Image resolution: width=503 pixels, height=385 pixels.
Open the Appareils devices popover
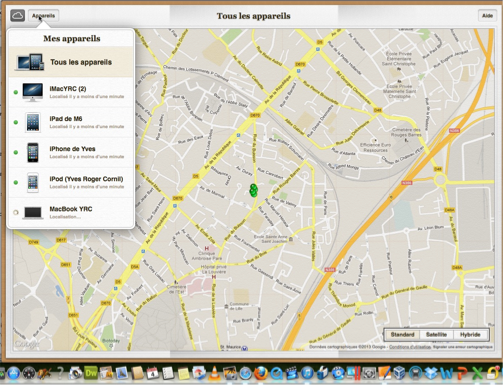pos(43,15)
